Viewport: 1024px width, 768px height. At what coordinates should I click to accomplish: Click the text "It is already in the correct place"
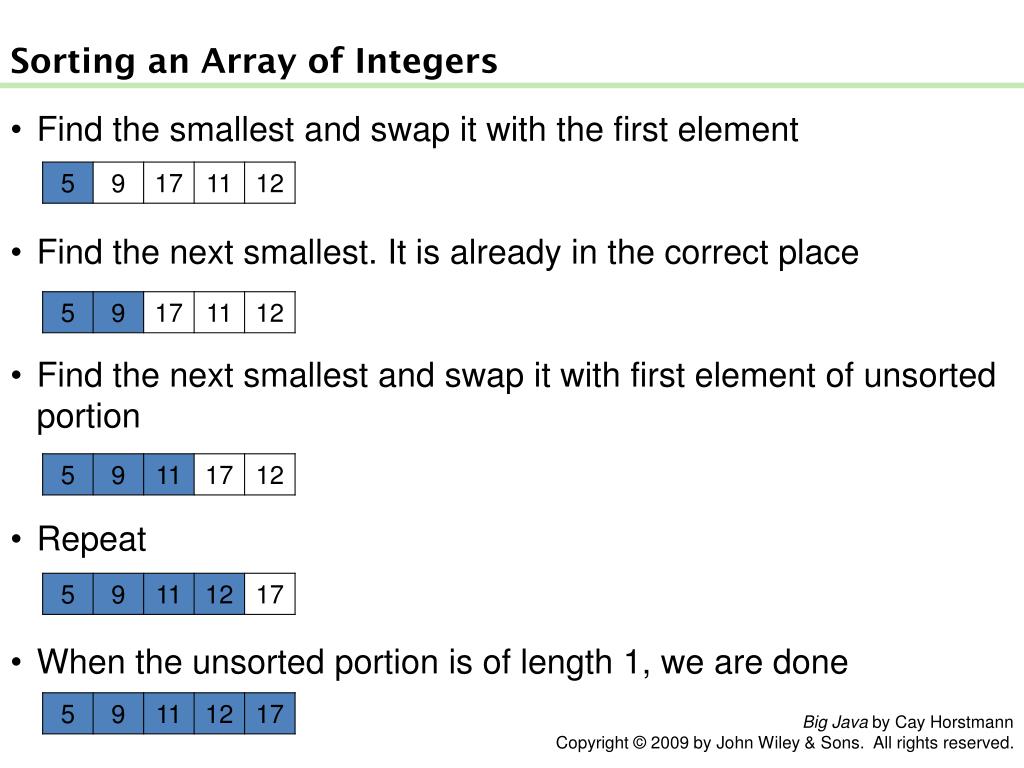tap(623, 253)
